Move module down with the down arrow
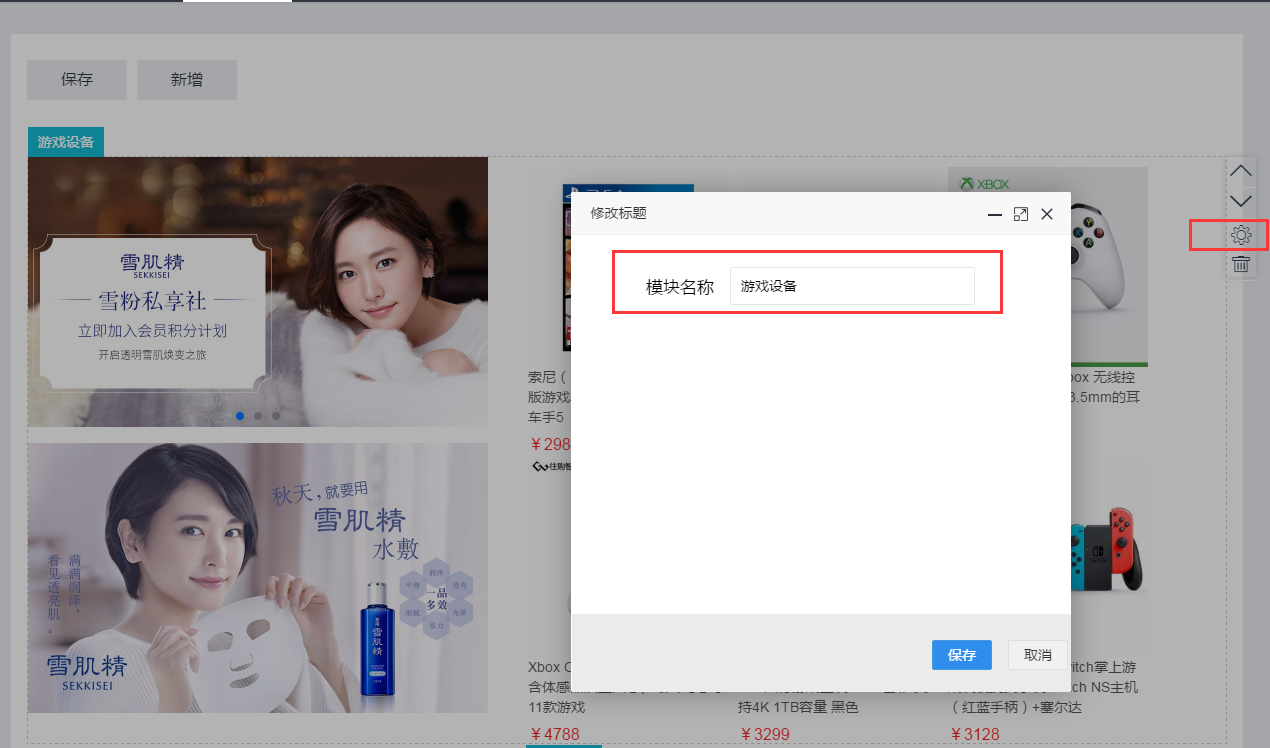Screen dimensions: 1270x748 1241,202
